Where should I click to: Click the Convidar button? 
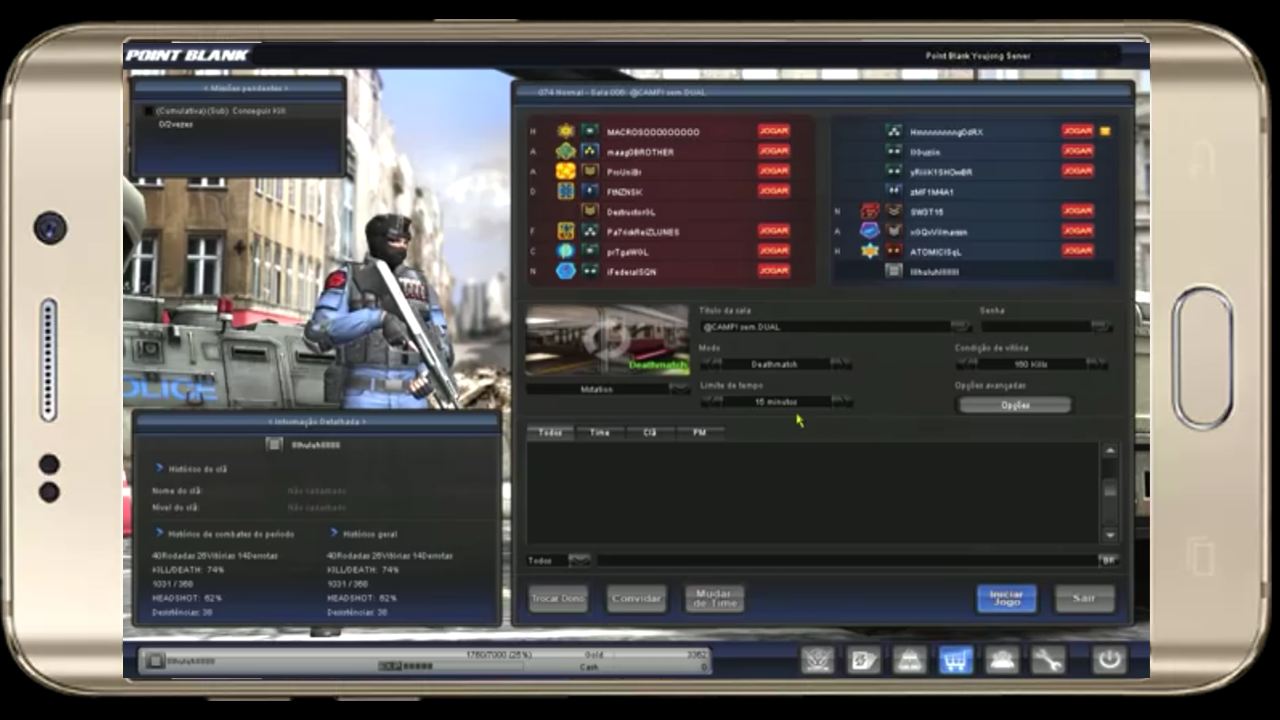click(x=636, y=598)
